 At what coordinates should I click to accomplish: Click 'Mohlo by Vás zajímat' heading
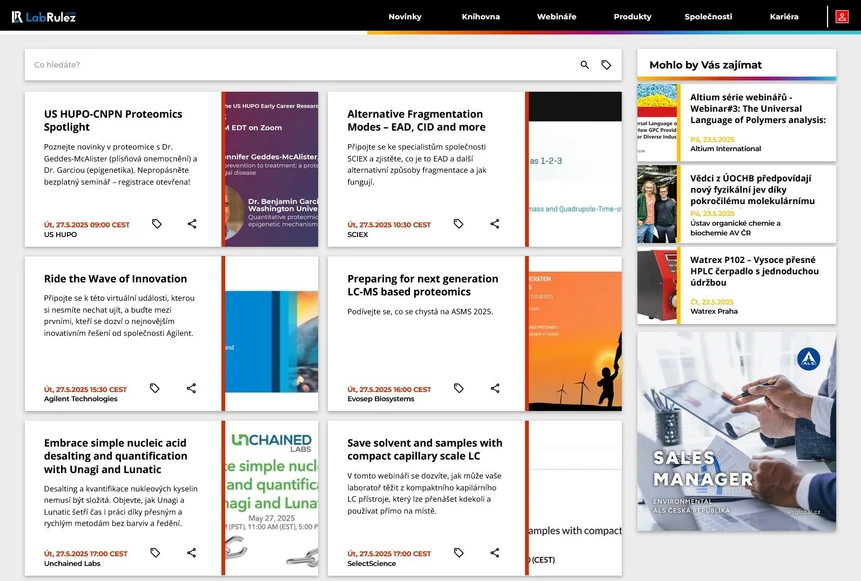(705, 65)
